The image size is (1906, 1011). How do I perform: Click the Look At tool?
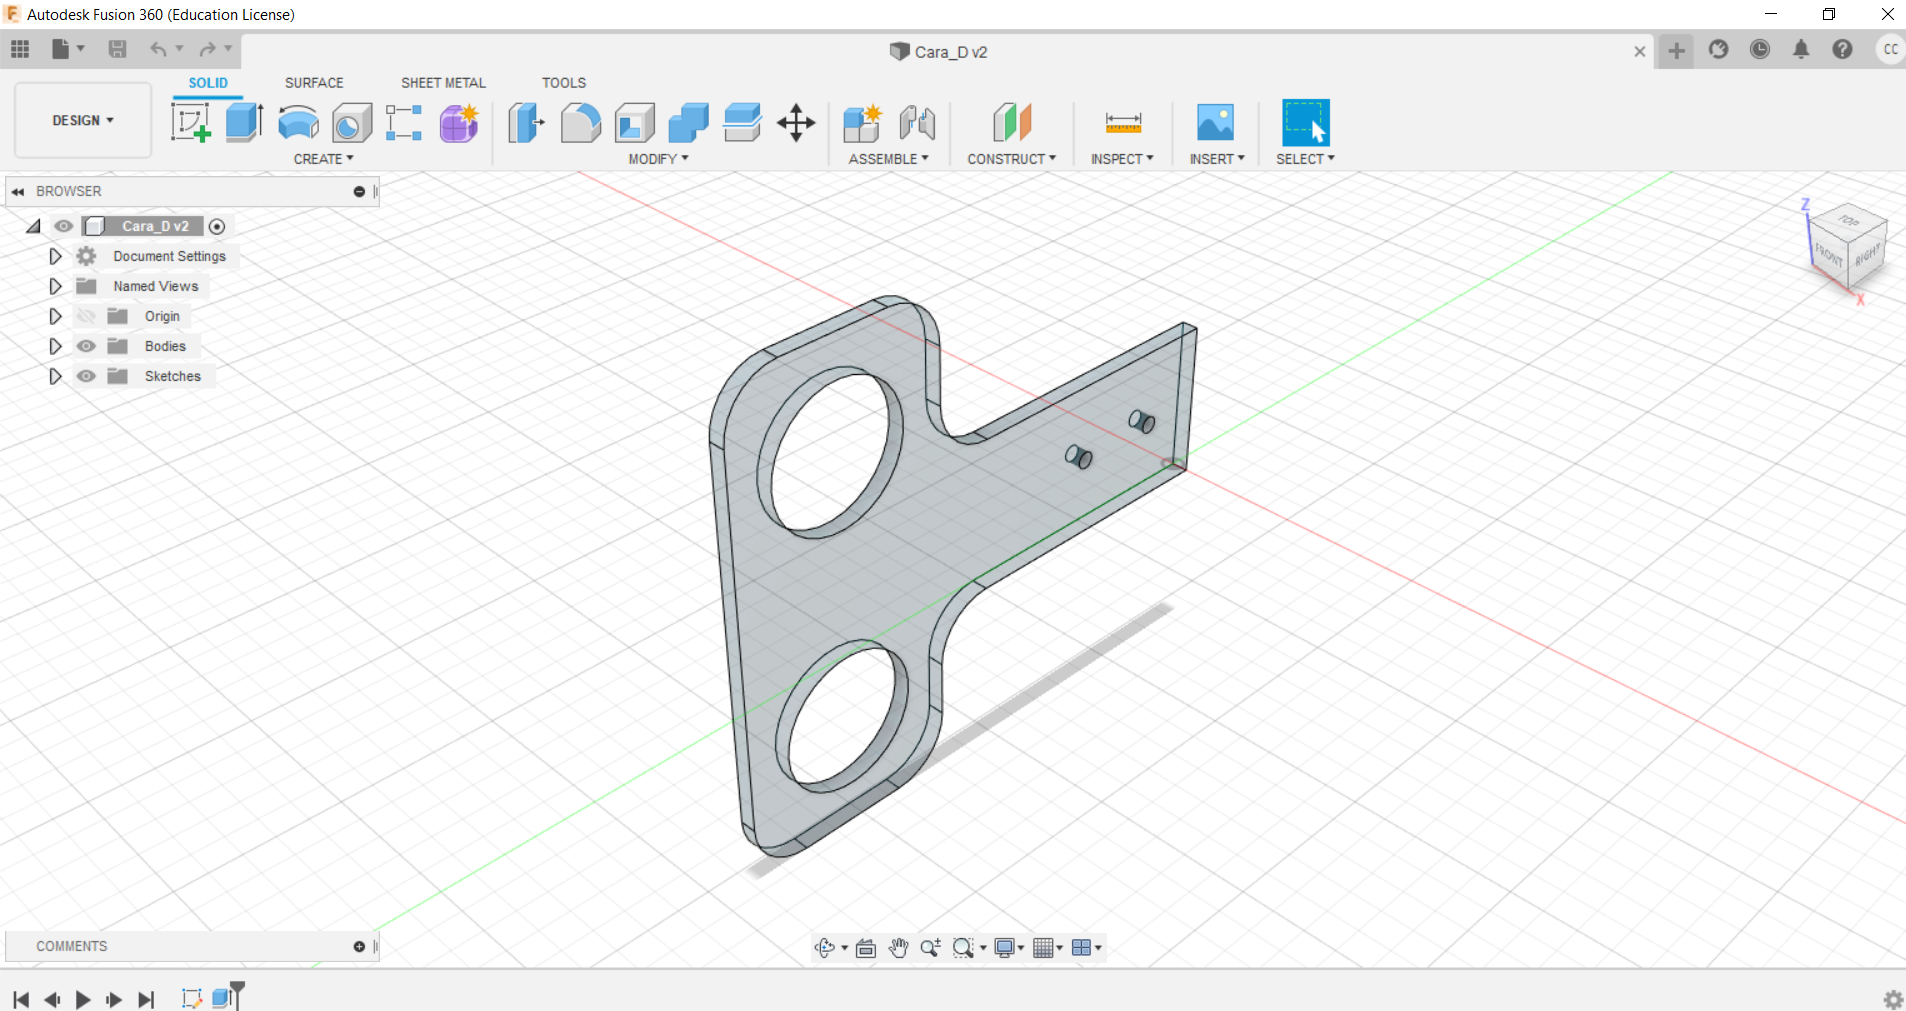(x=866, y=948)
